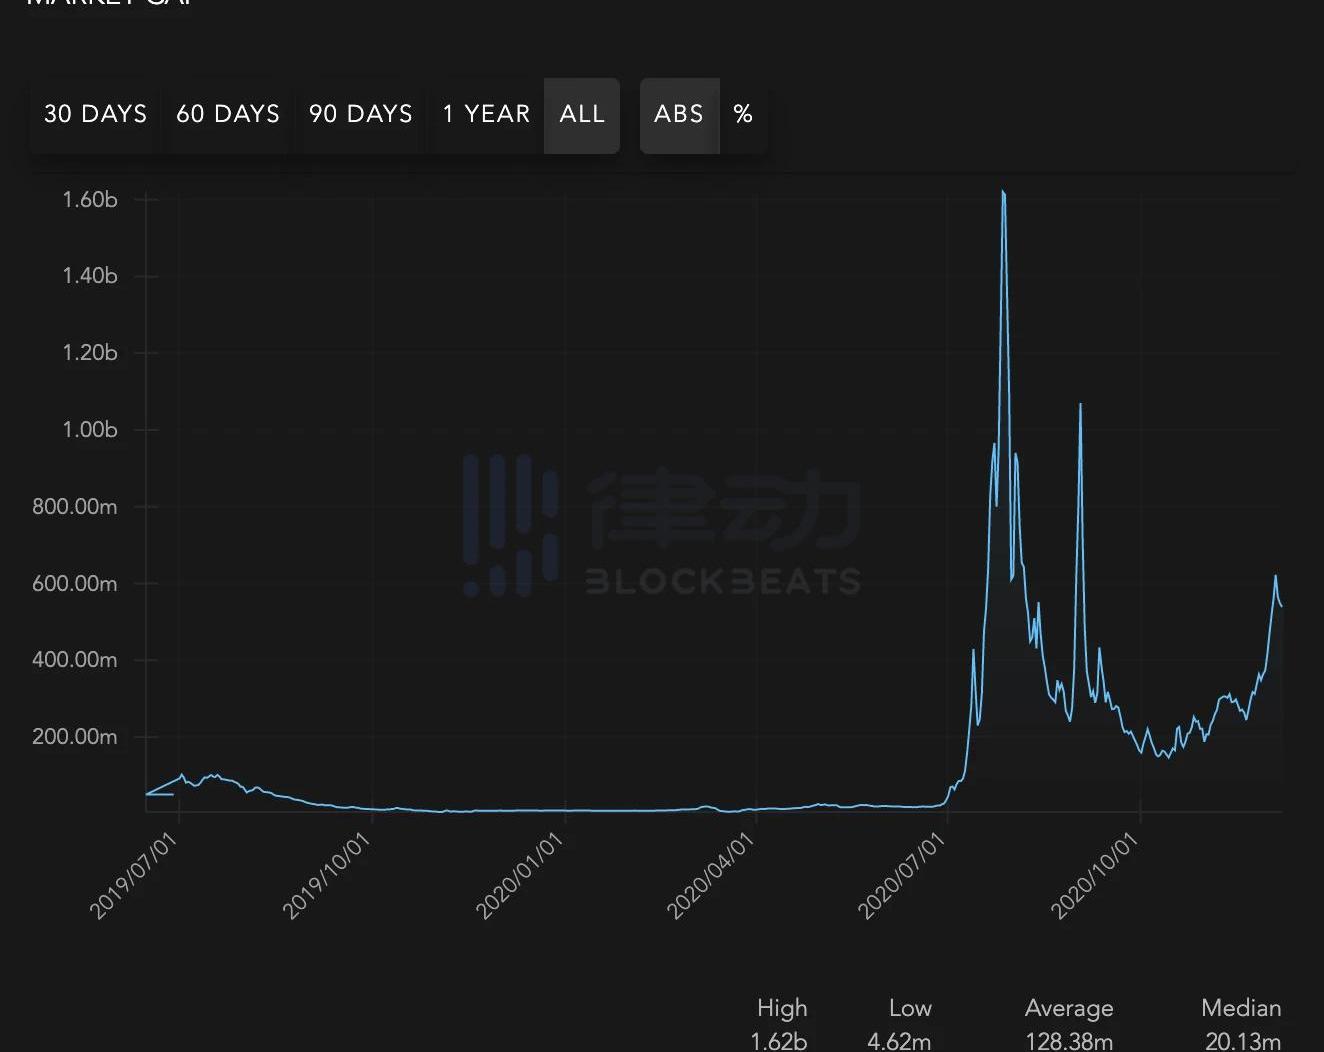Toggle the % percentage display mode
The width and height of the screenshot is (1324, 1052).
[743, 115]
